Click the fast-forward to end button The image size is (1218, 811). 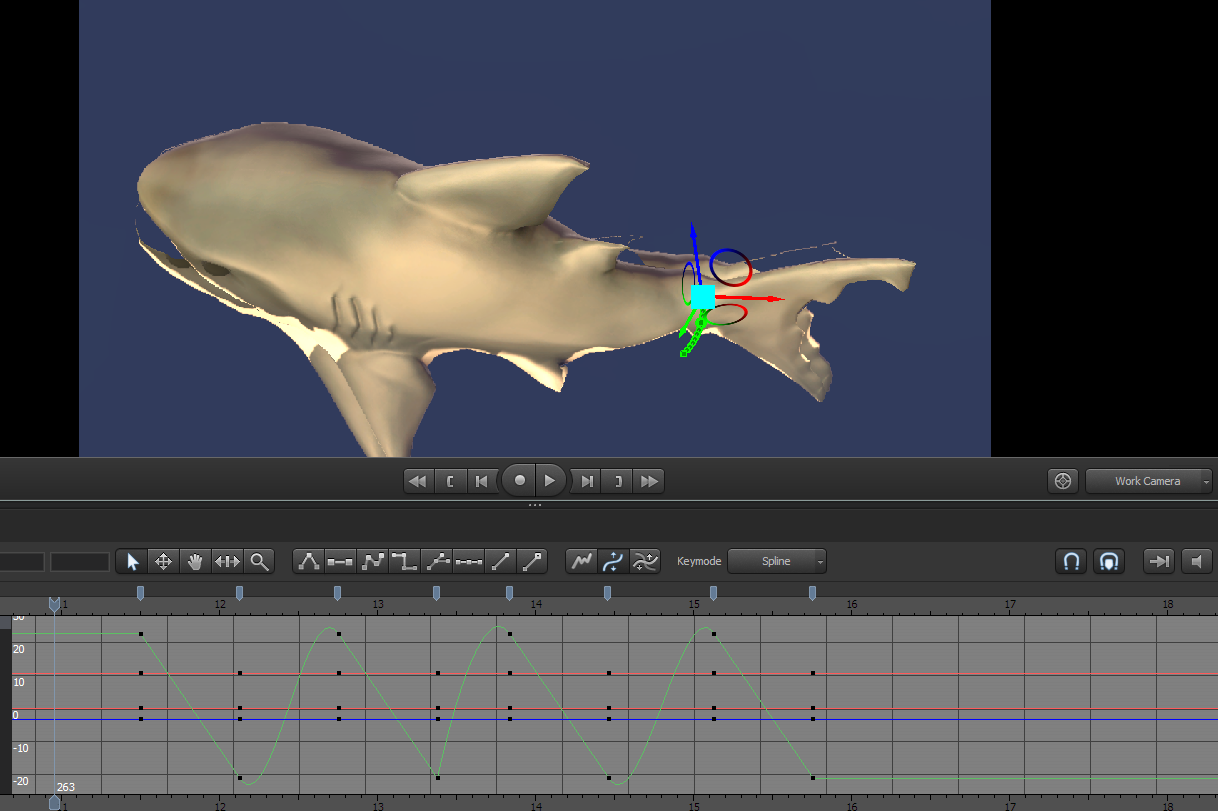[650, 481]
